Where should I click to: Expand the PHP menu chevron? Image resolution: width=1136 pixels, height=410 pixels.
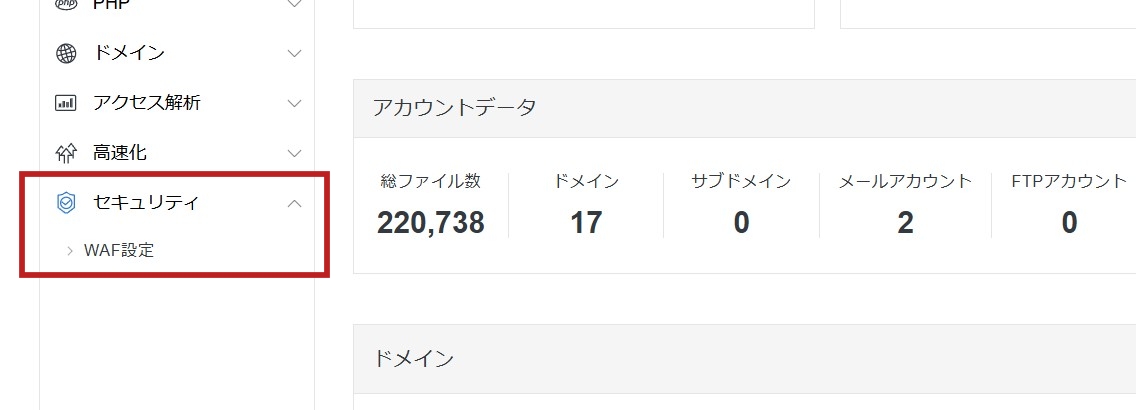coord(294,4)
